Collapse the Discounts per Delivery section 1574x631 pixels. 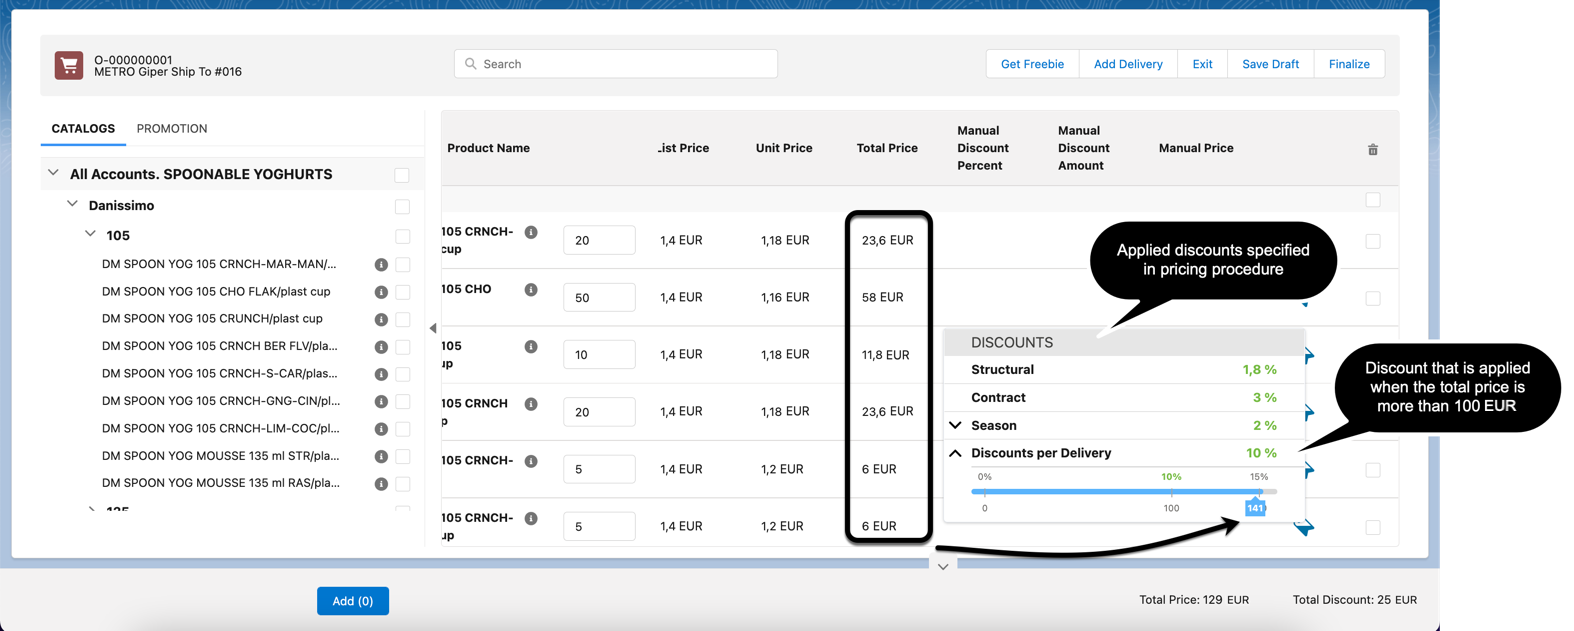tap(956, 453)
